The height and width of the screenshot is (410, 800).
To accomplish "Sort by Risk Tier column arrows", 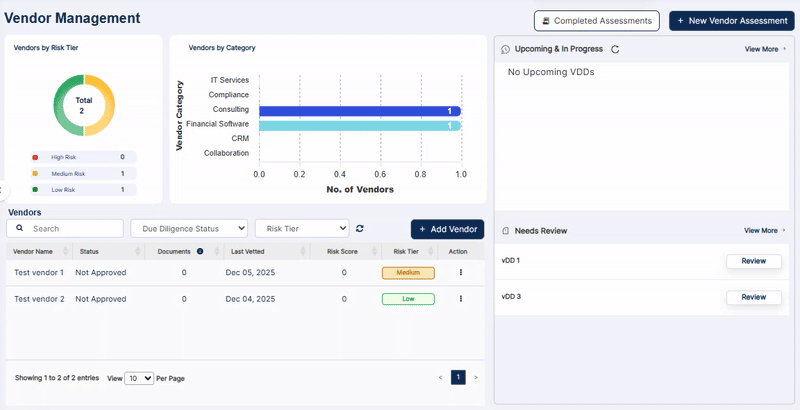I will coord(430,251).
